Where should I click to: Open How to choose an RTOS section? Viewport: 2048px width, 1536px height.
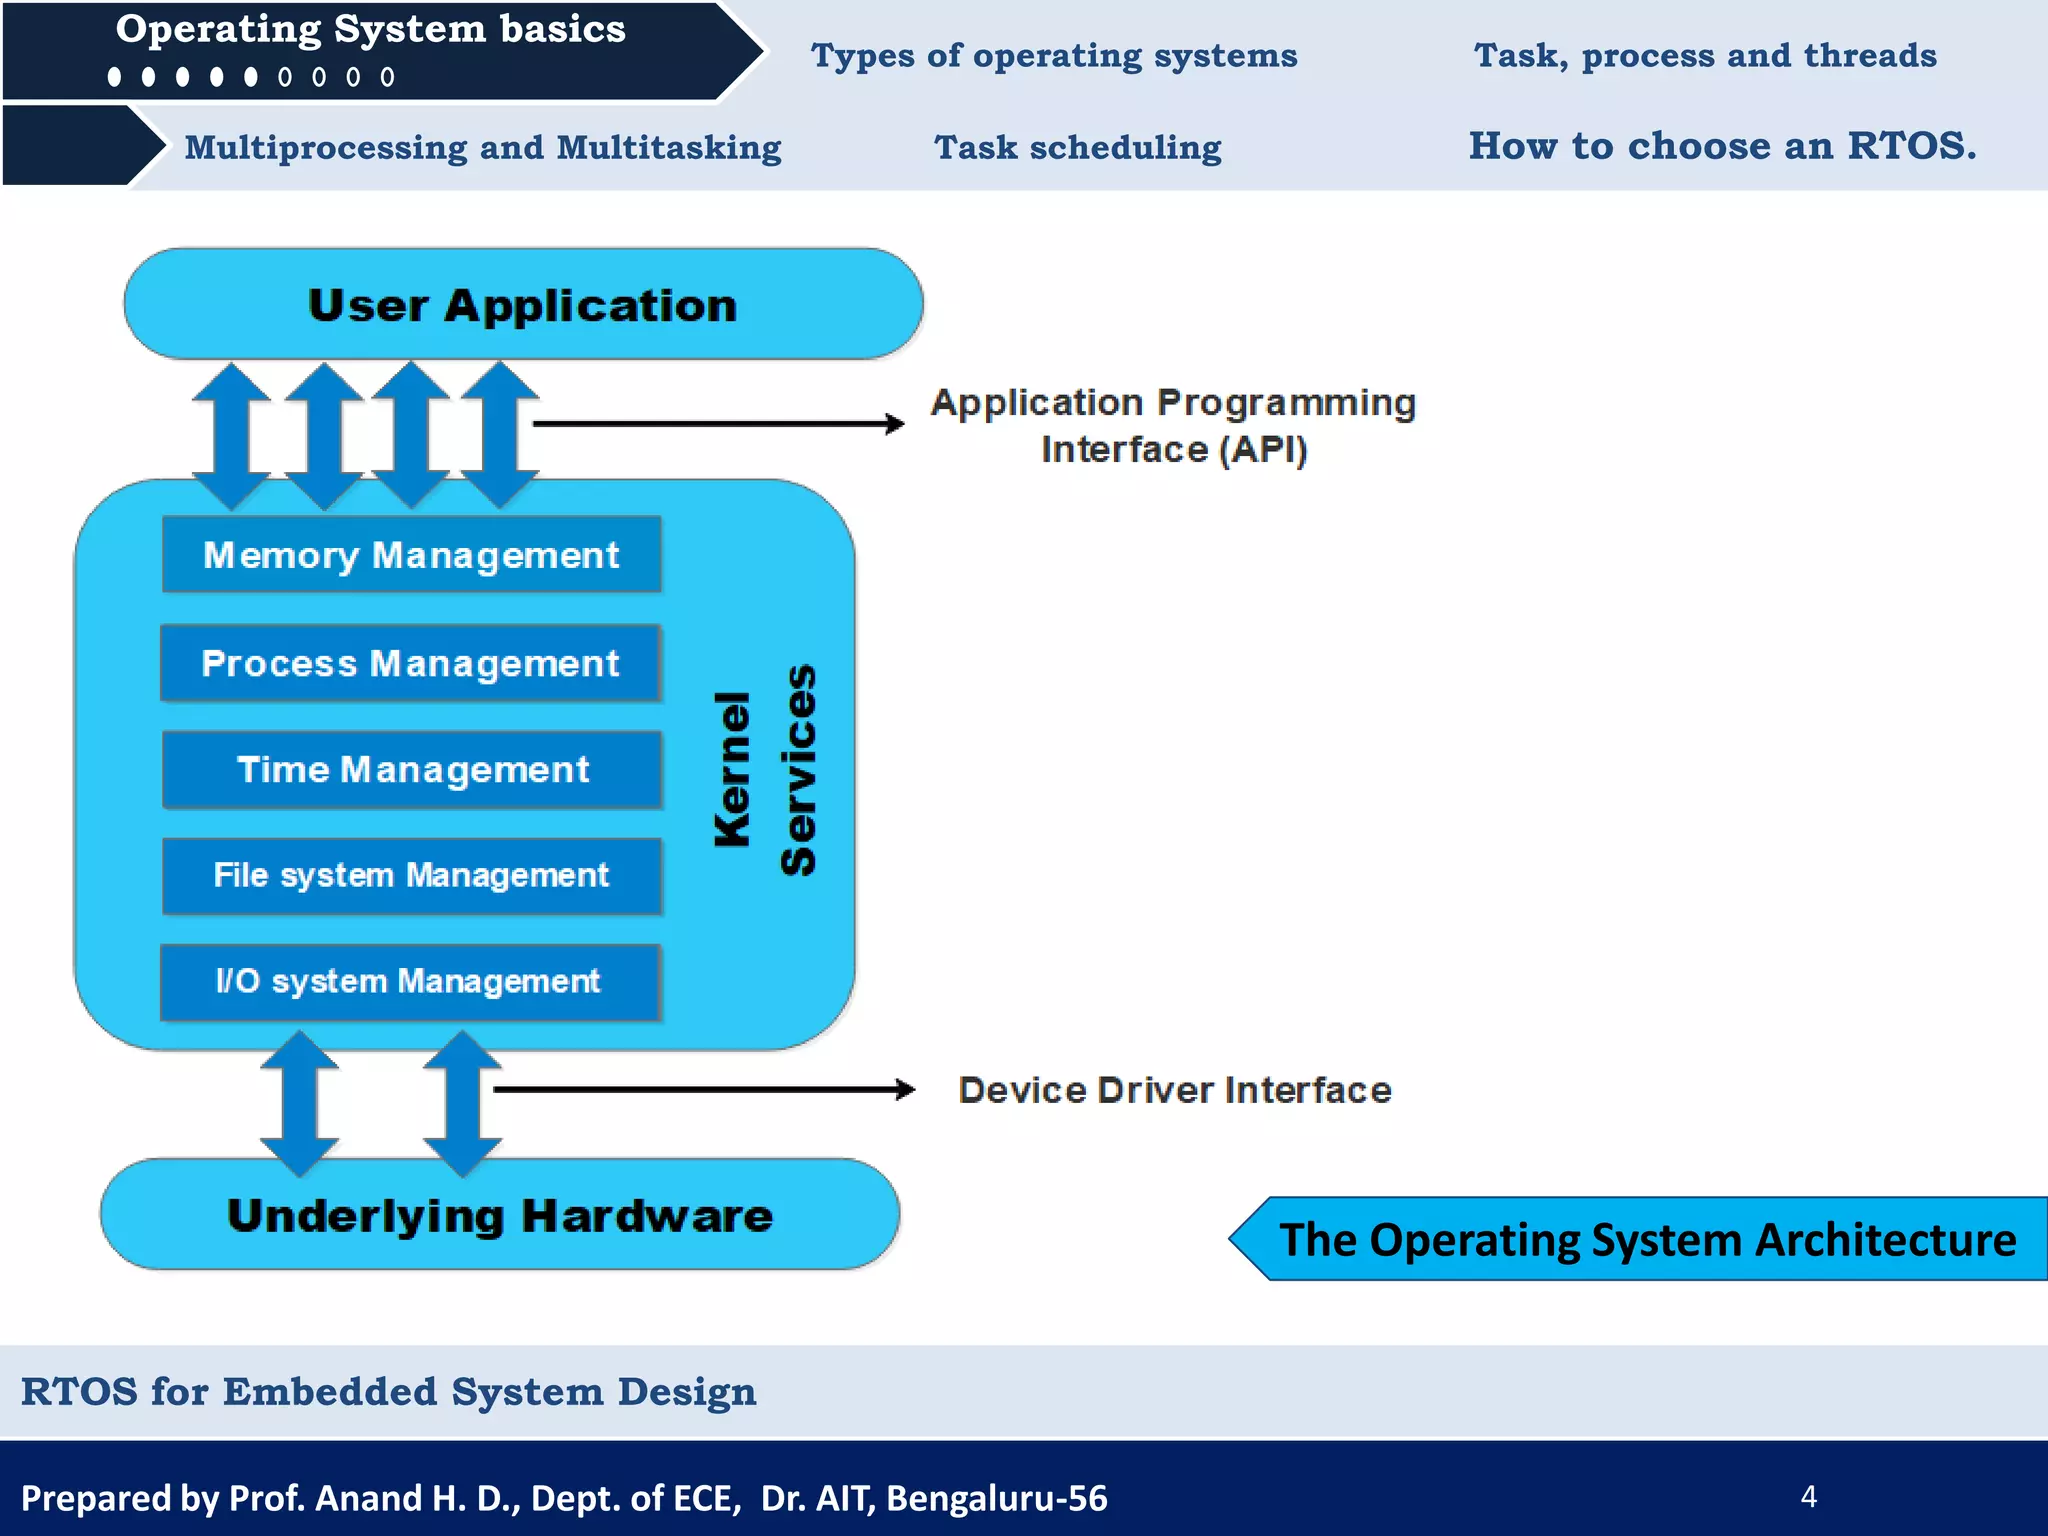pyautogui.click(x=1722, y=146)
